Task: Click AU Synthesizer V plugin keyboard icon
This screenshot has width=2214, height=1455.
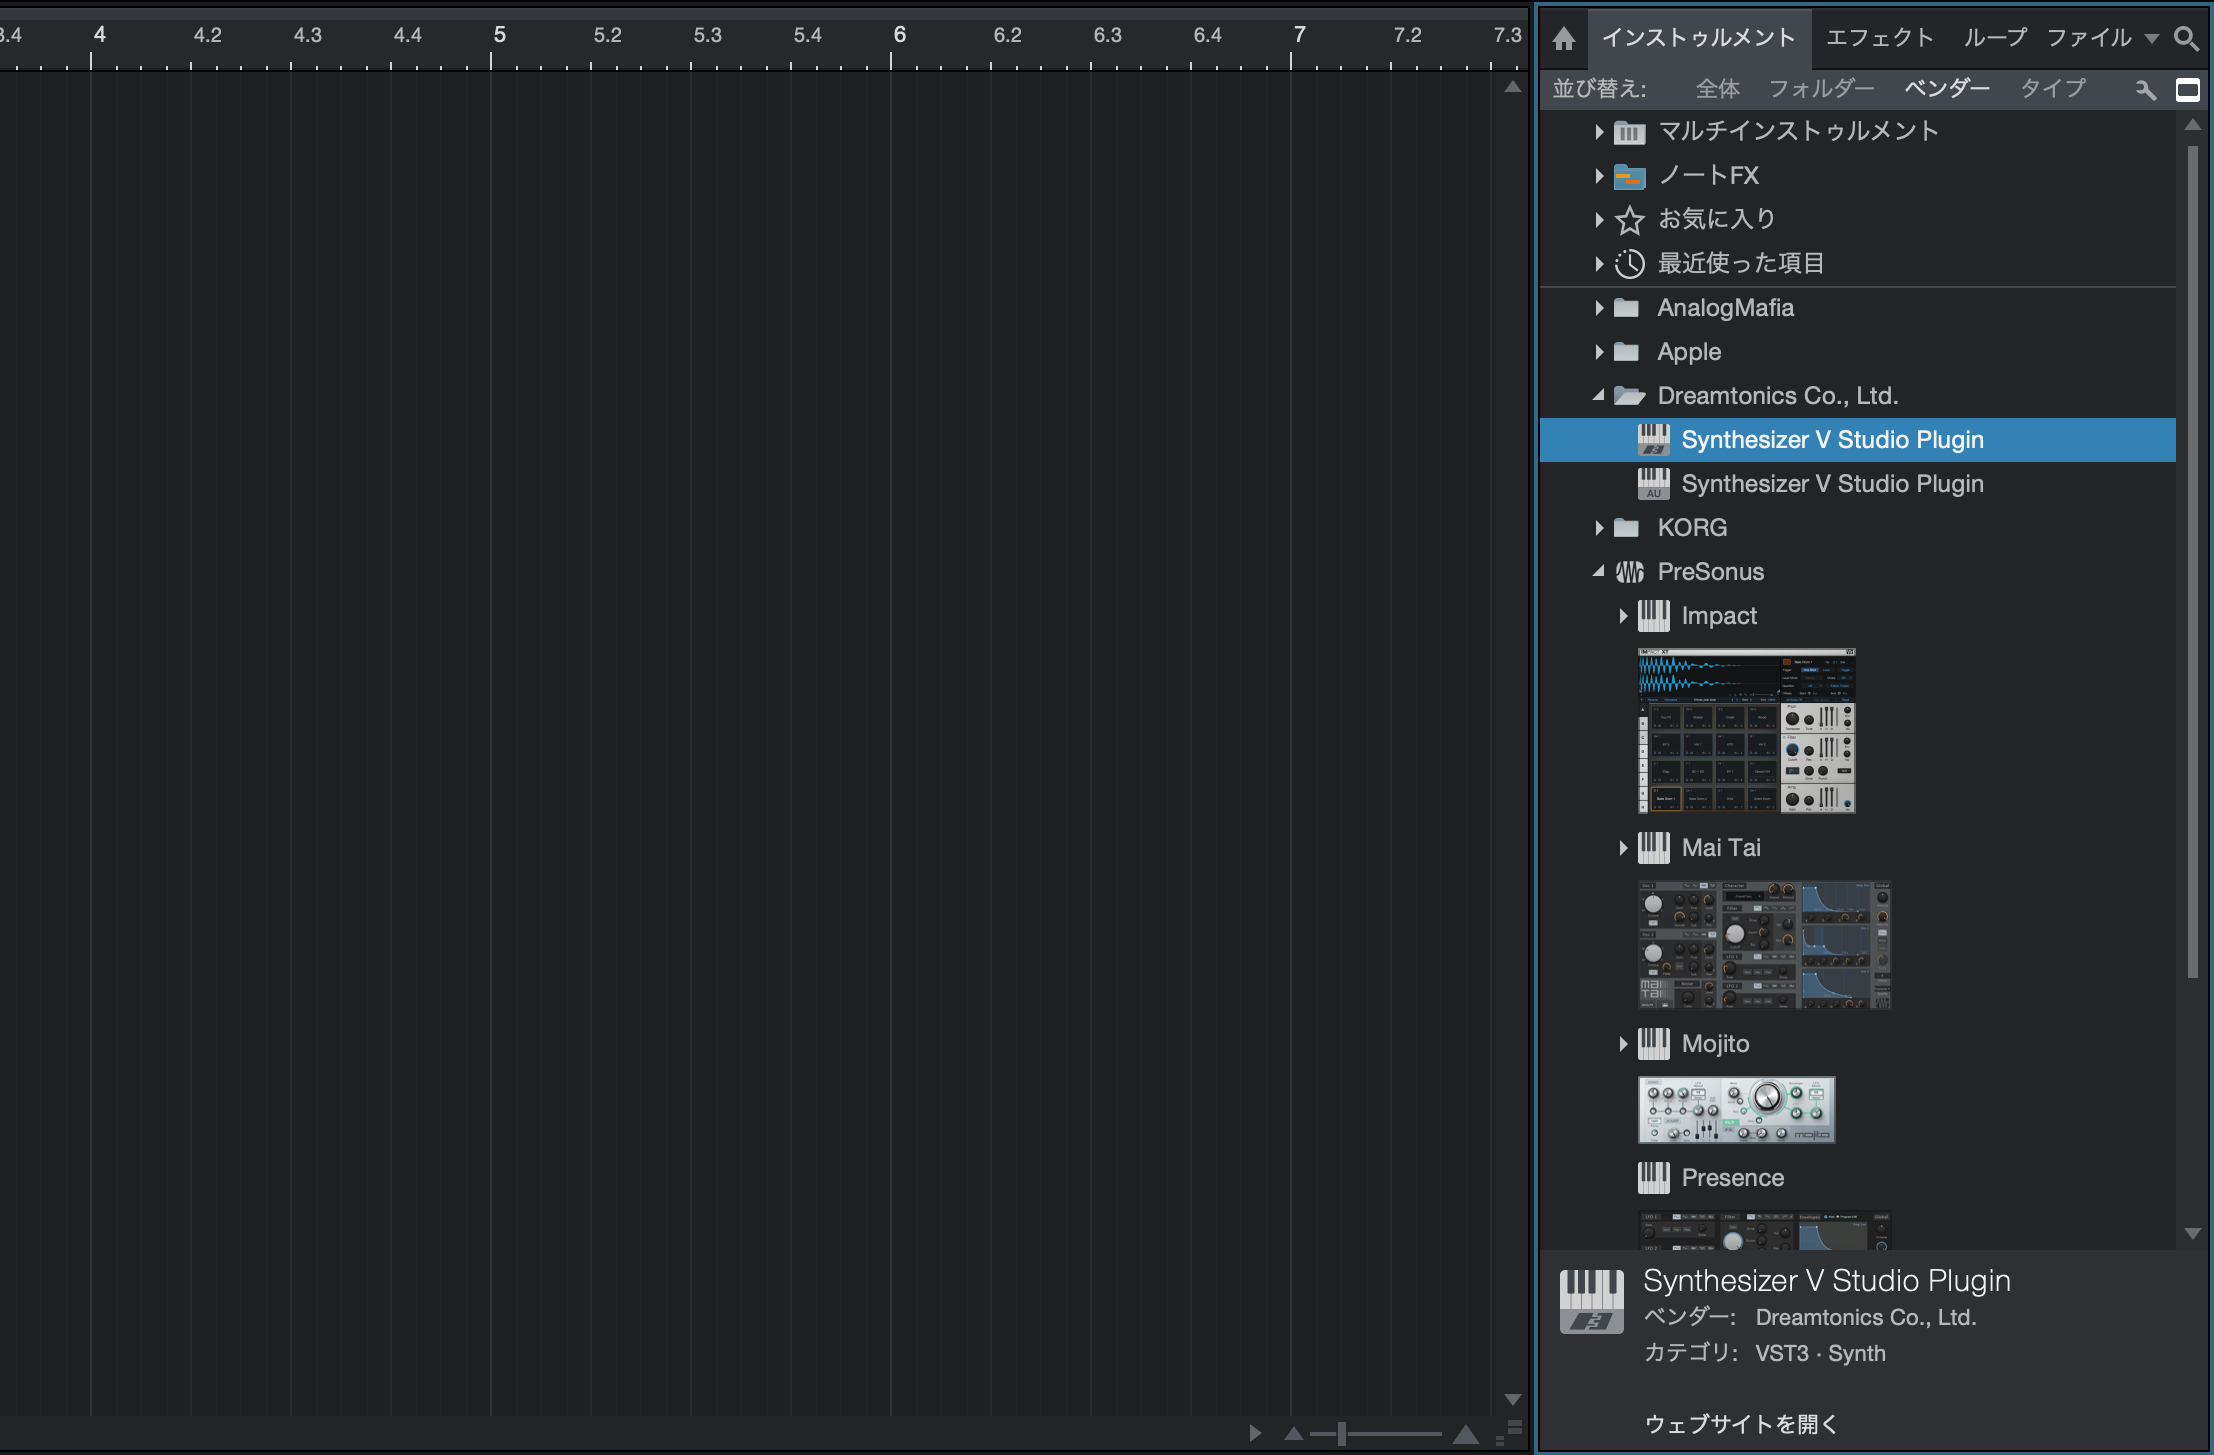Action: (1654, 484)
